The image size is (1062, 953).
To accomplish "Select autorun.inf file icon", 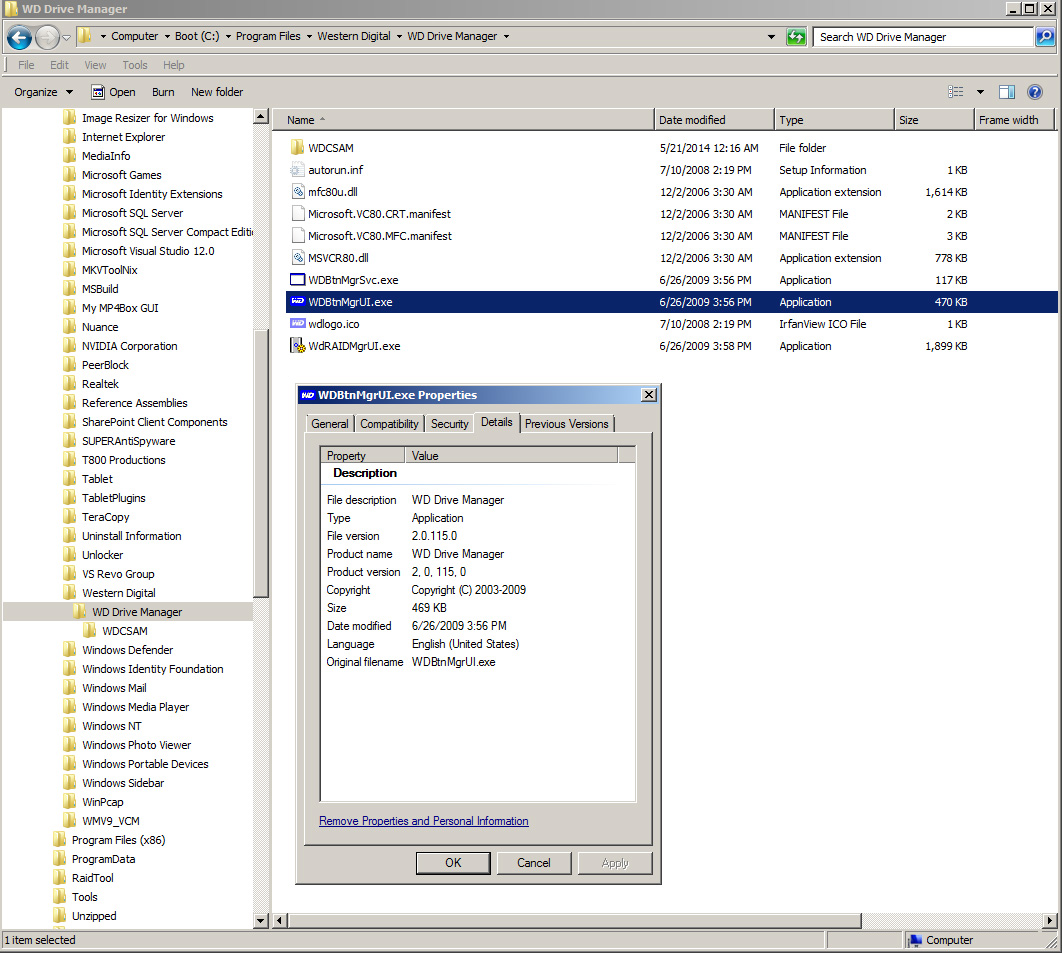I will tap(297, 170).
